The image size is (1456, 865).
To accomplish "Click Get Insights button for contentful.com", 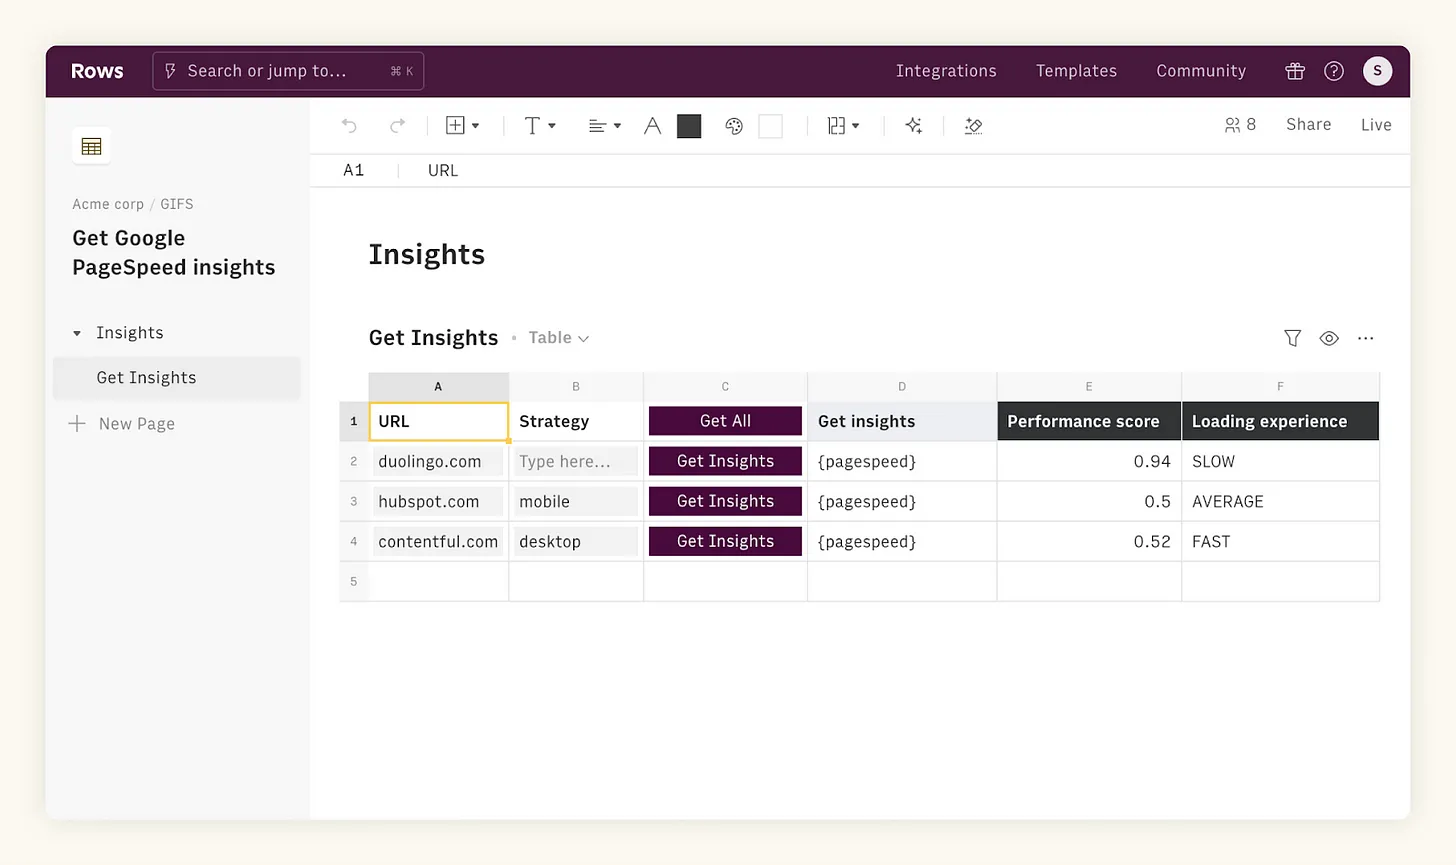I will coord(725,541).
